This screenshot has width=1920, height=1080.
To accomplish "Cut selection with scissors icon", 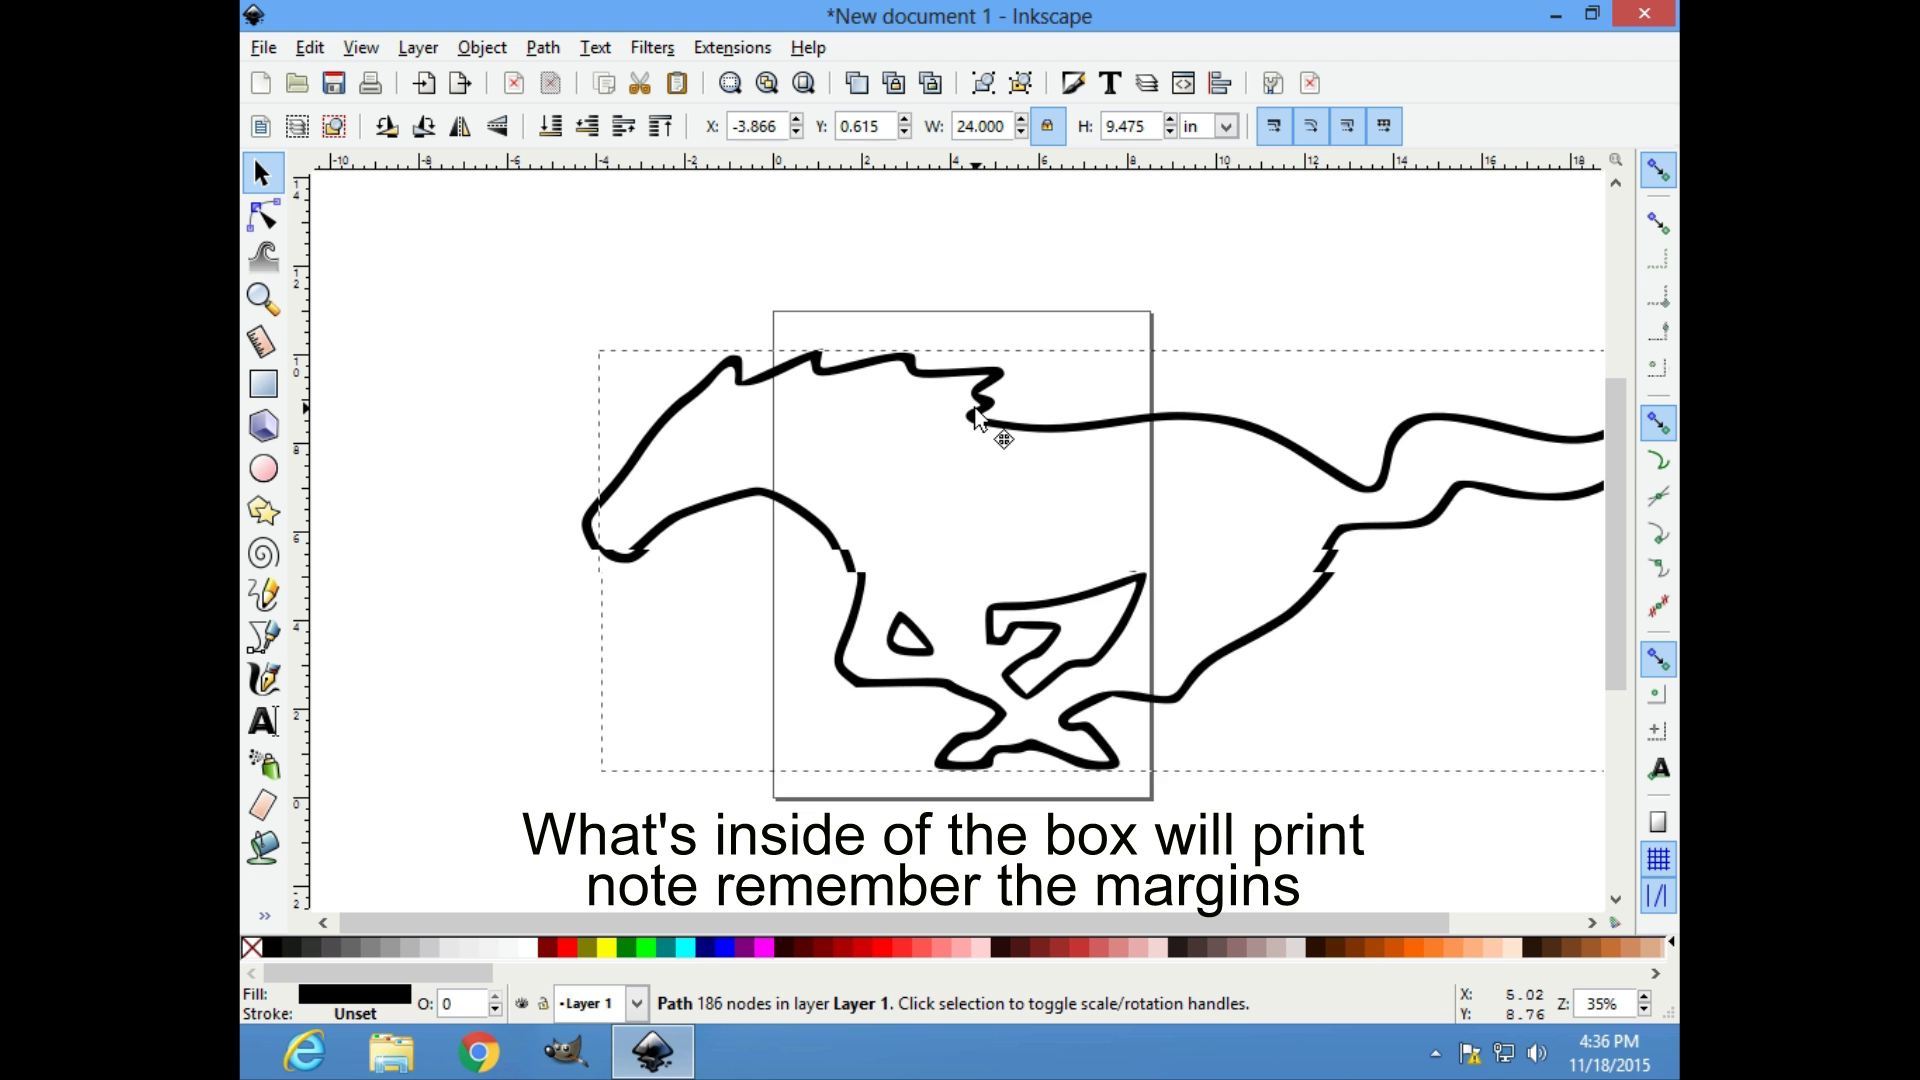I will click(640, 83).
